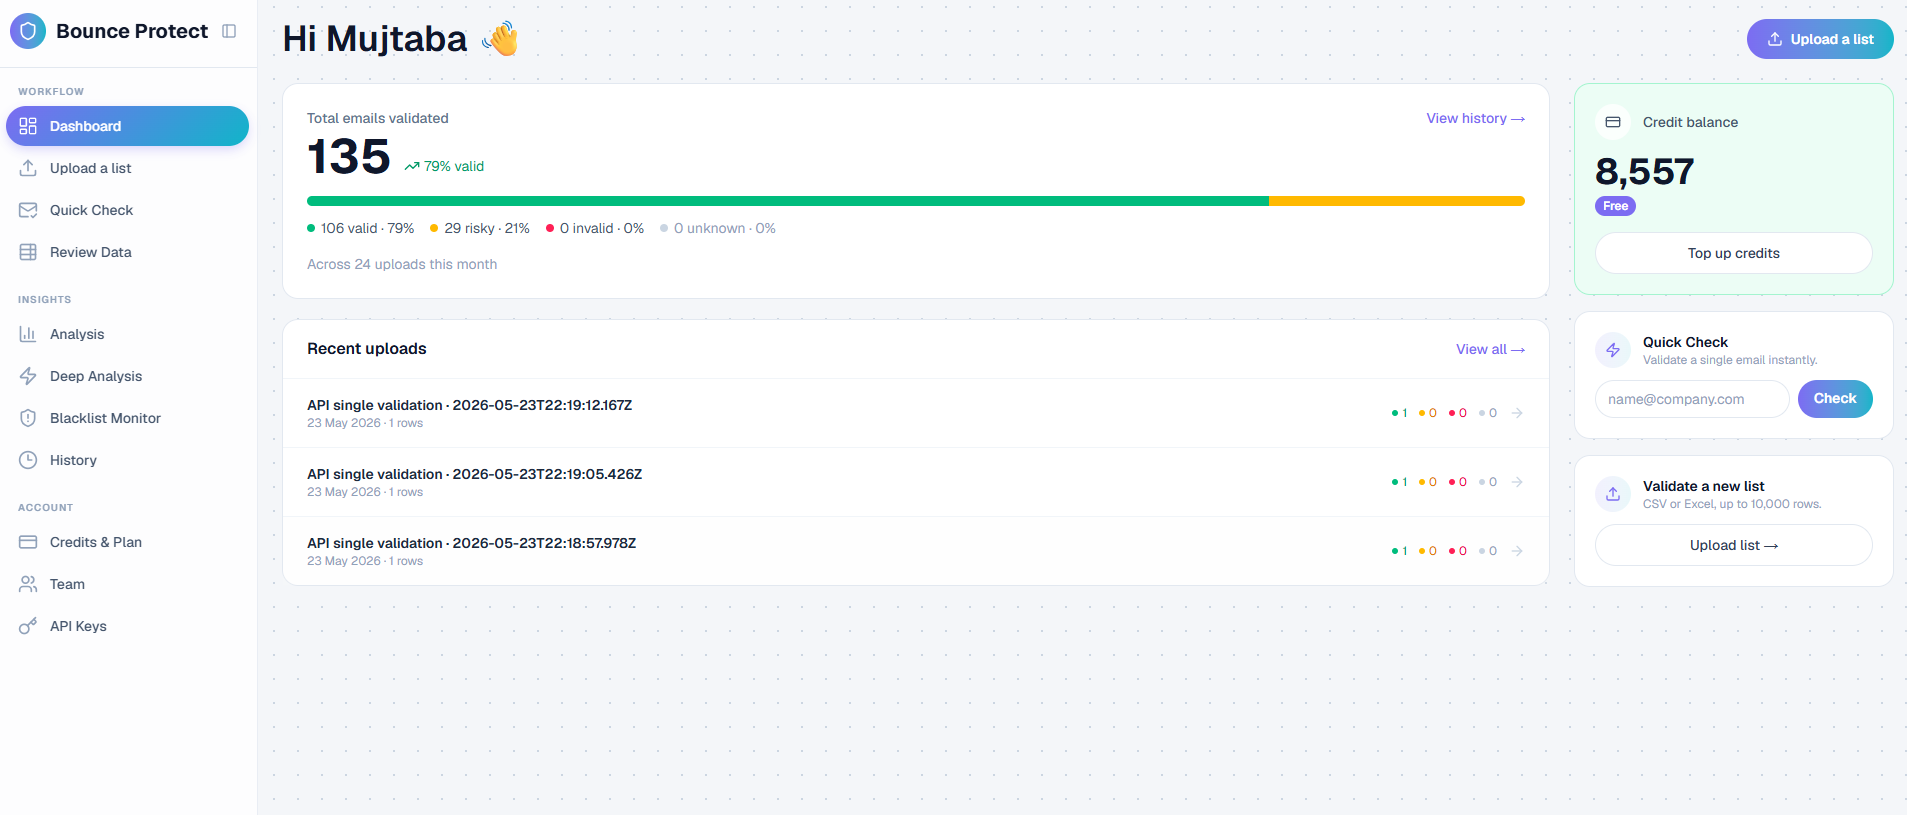
Task: Click arrow on the 22:19:12.167Z upload row
Action: 1517,413
